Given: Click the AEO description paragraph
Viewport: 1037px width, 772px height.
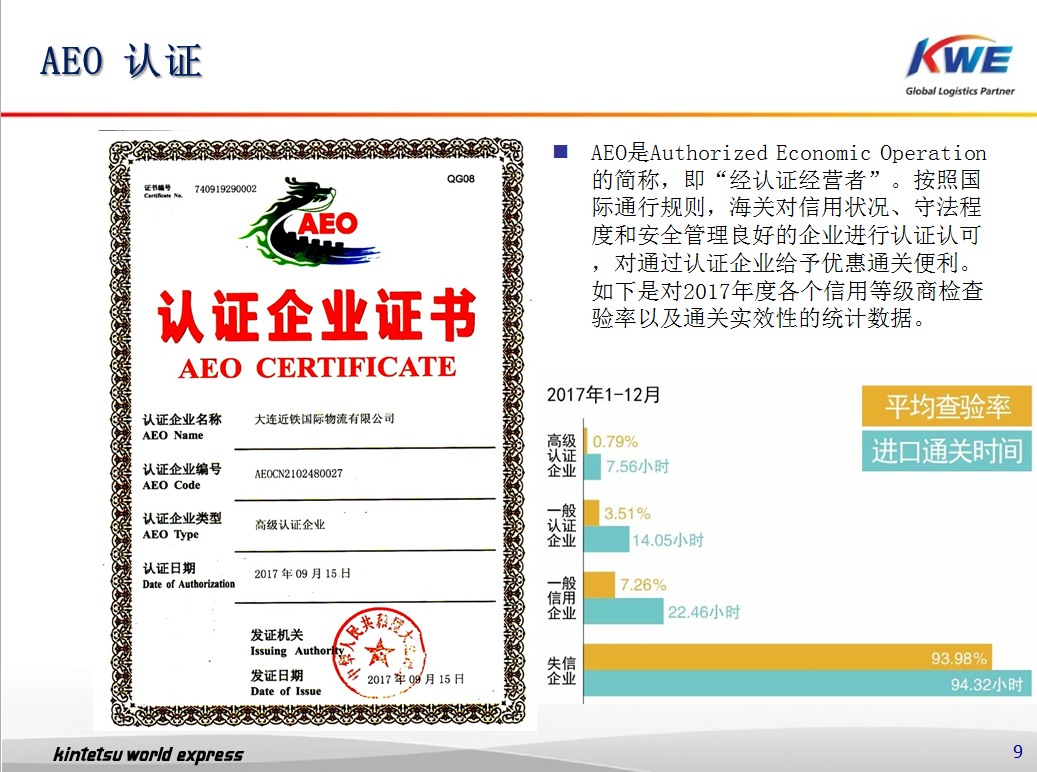Looking at the screenshot, I should click(788, 236).
